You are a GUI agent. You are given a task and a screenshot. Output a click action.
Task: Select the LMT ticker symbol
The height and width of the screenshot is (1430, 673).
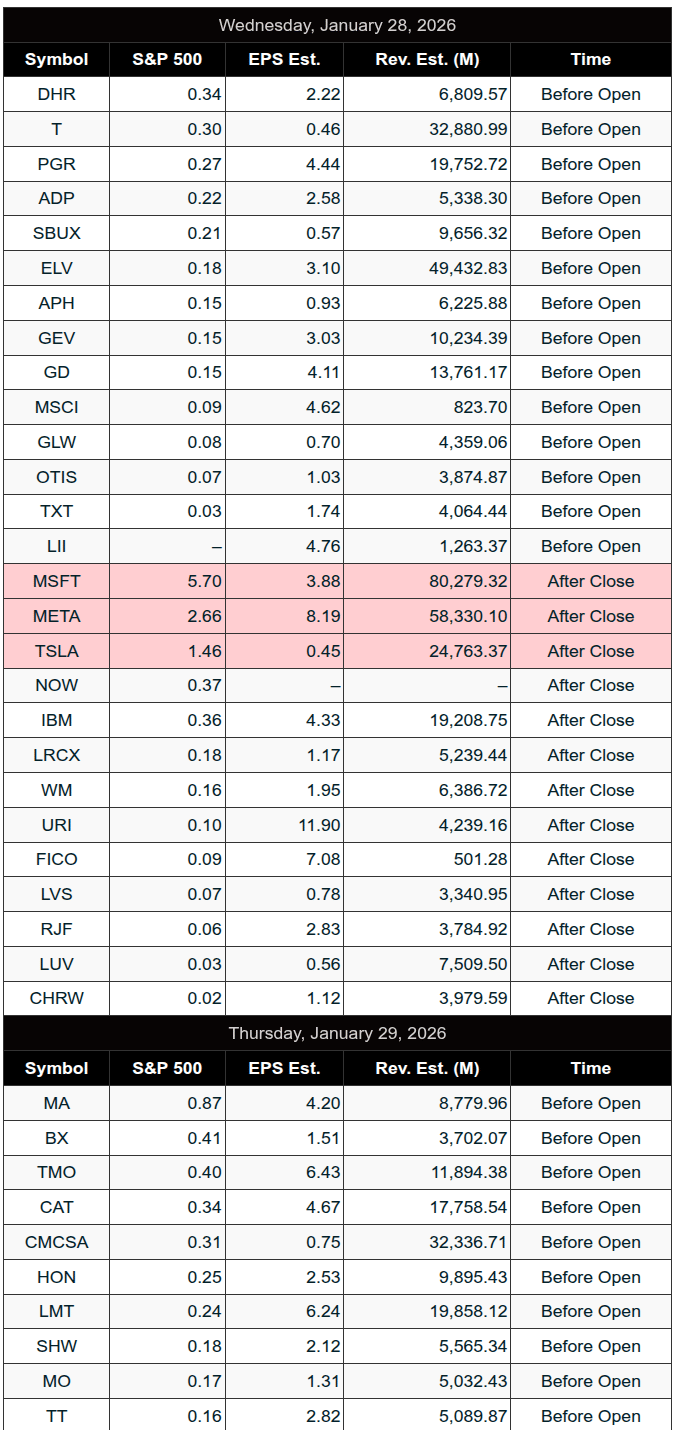56,1311
